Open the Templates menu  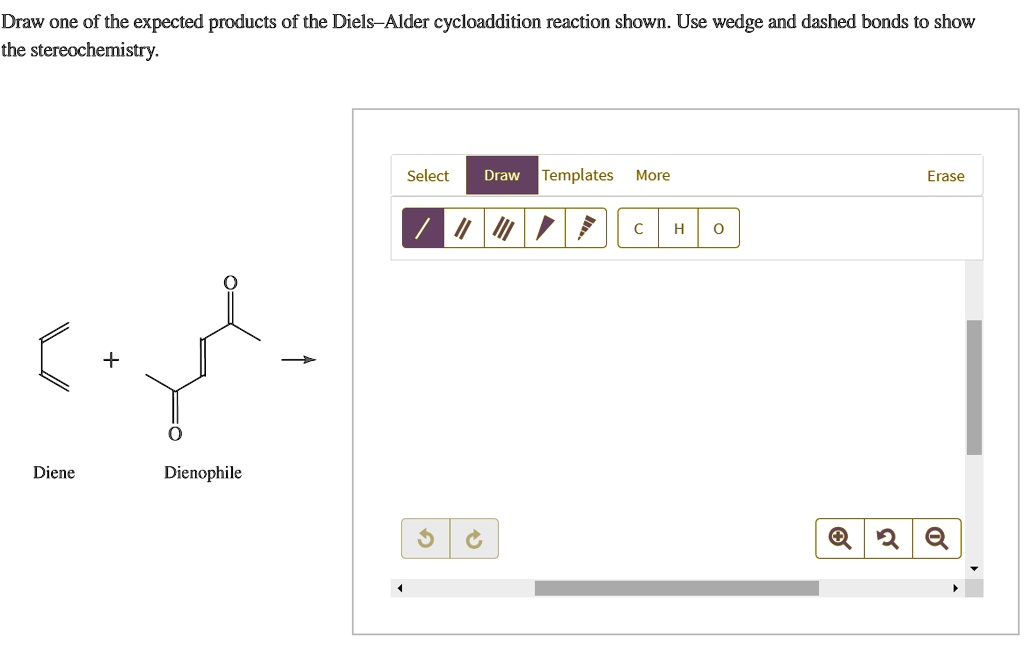[577, 175]
